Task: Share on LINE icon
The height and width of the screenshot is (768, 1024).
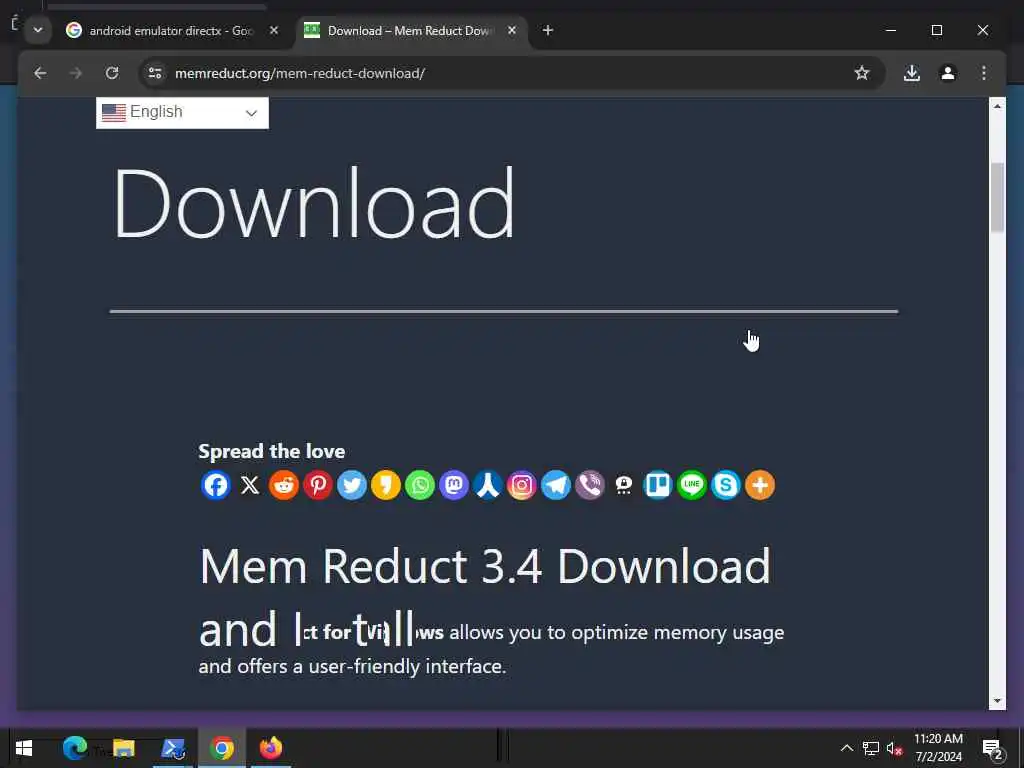Action: (x=691, y=485)
